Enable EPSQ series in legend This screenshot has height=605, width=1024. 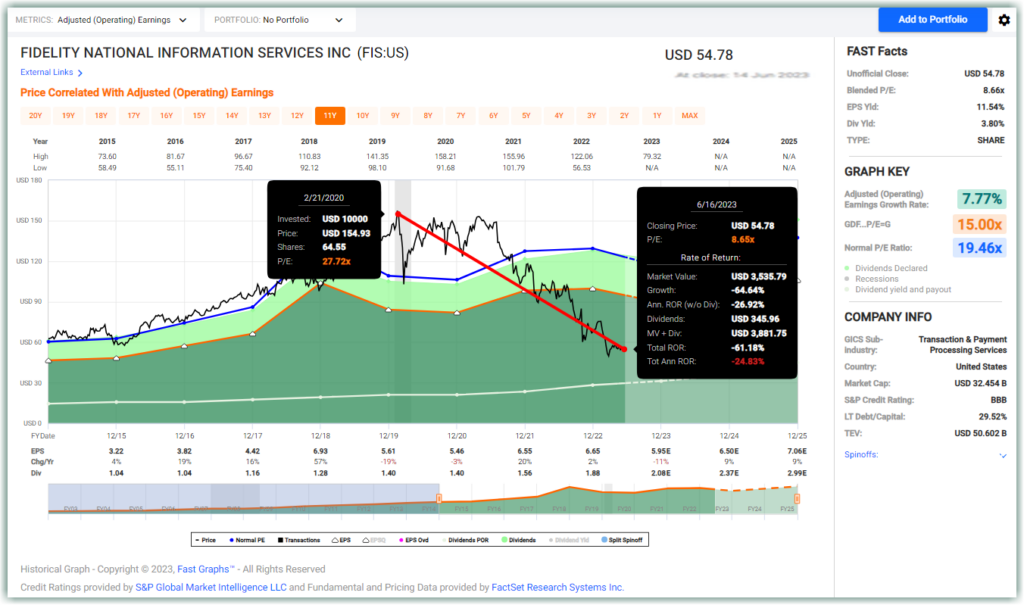coord(374,540)
